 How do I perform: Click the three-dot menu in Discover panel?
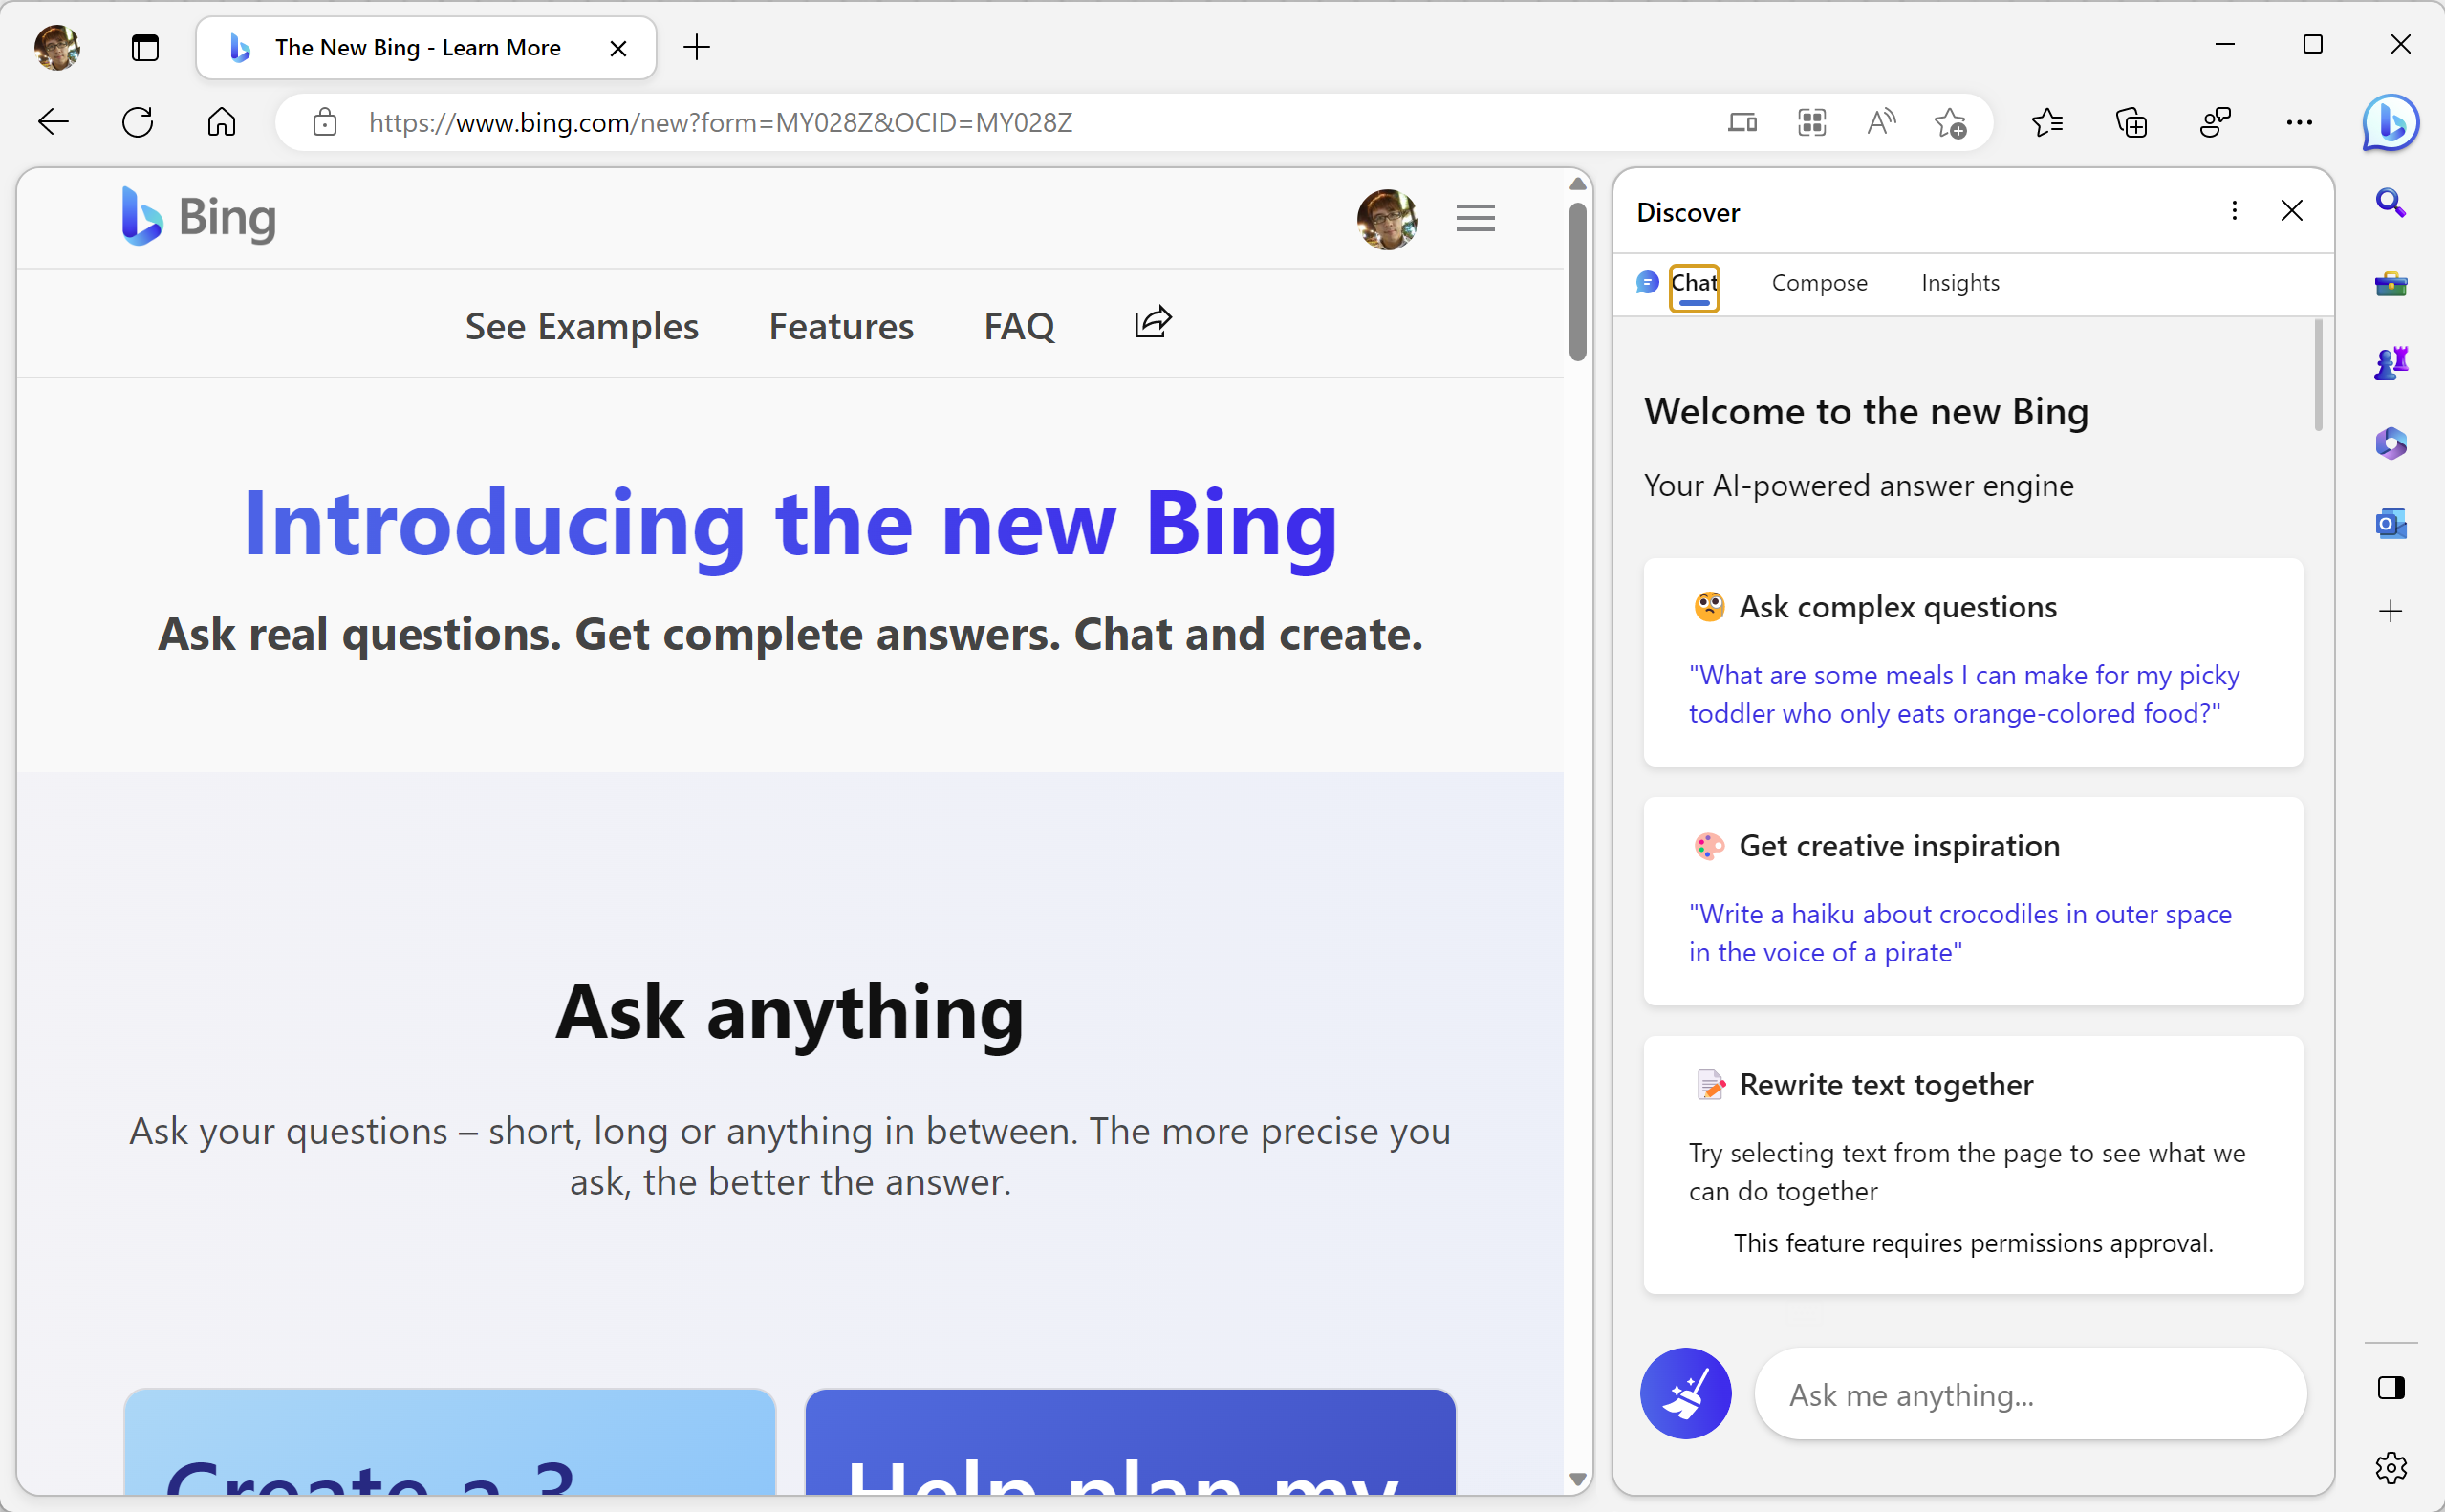click(2232, 209)
